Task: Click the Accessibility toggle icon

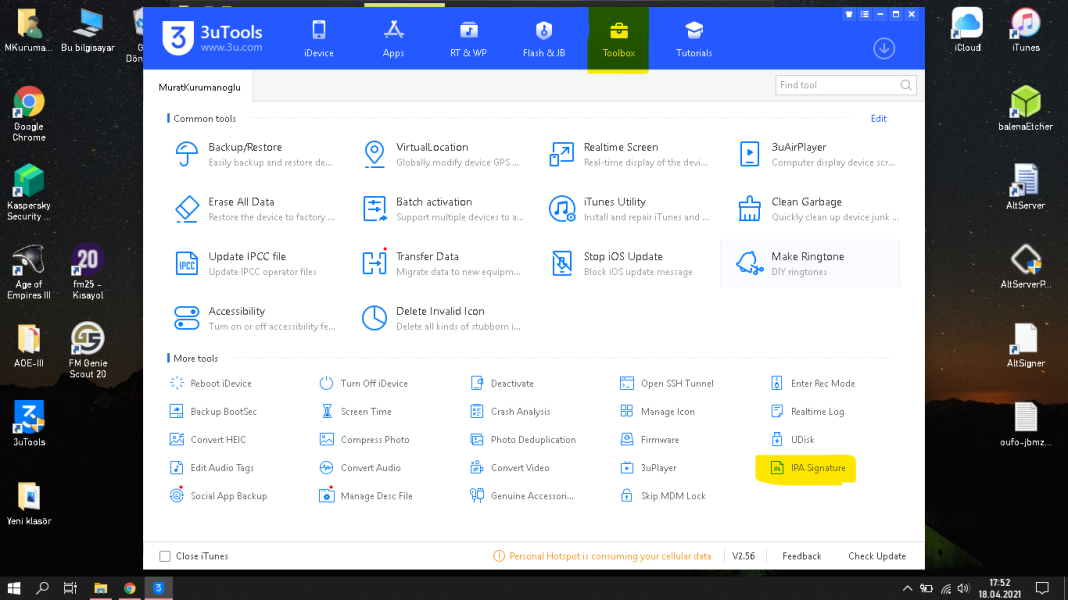Action: click(187, 318)
